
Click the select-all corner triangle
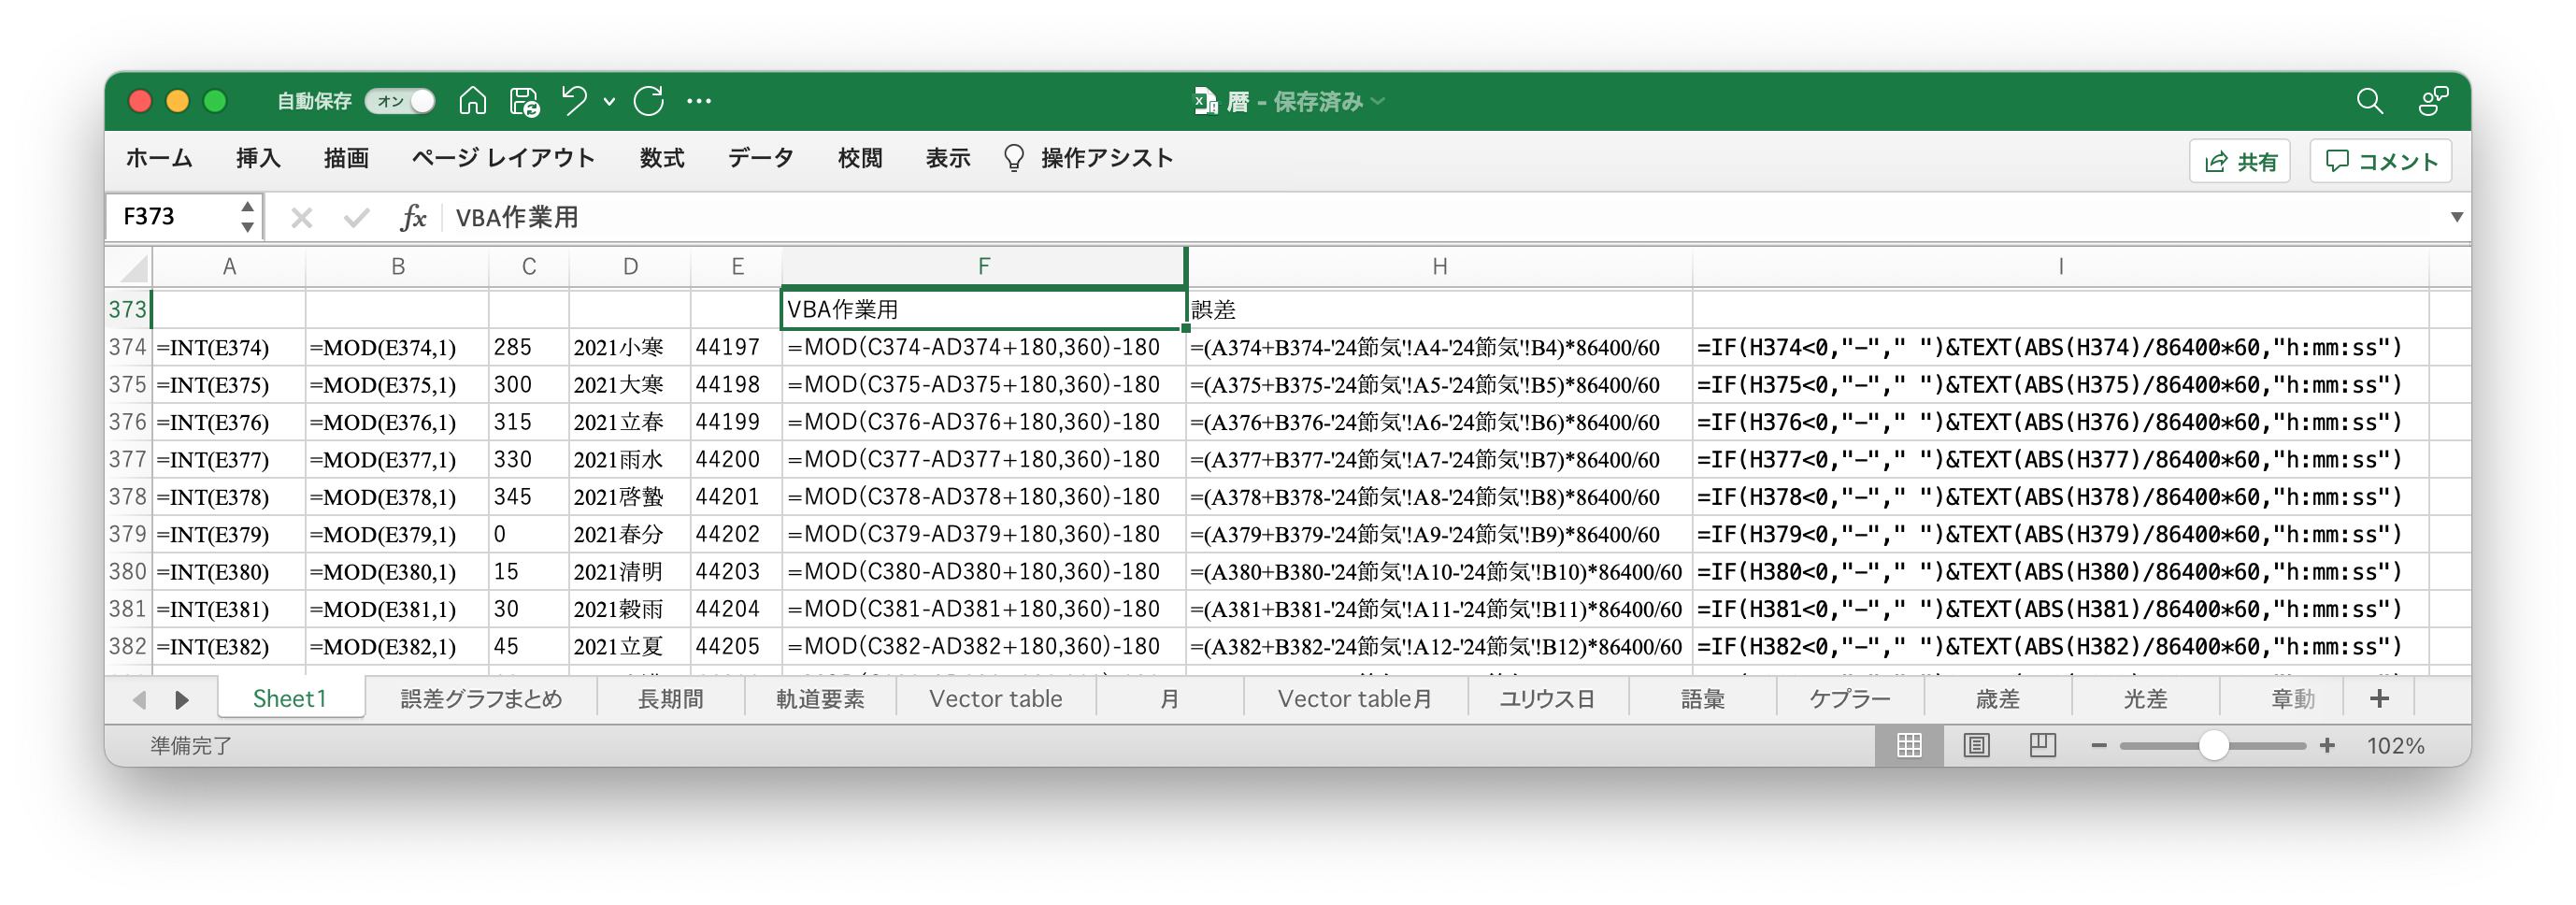pyautogui.click(x=135, y=267)
